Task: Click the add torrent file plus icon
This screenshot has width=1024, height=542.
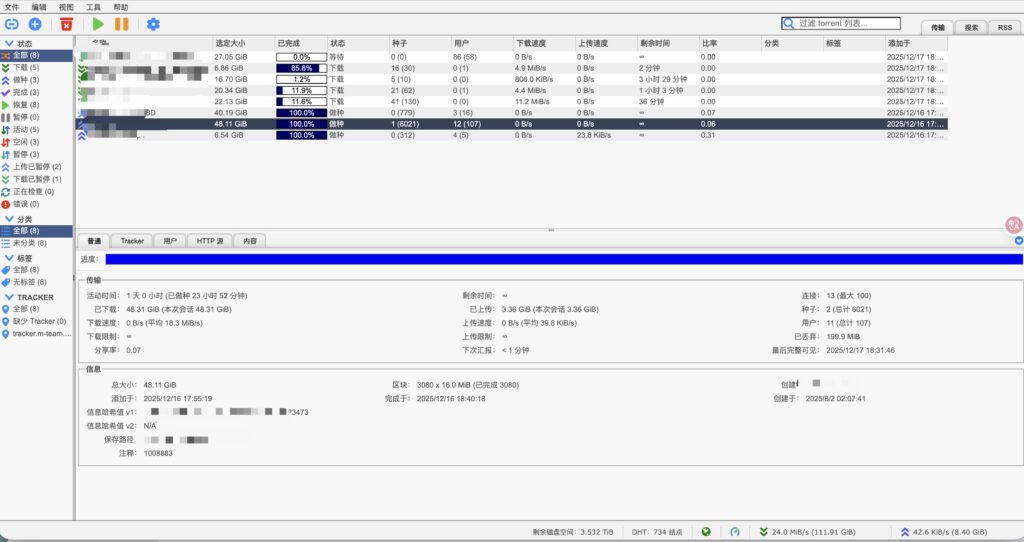Action: [x=35, y=23]
